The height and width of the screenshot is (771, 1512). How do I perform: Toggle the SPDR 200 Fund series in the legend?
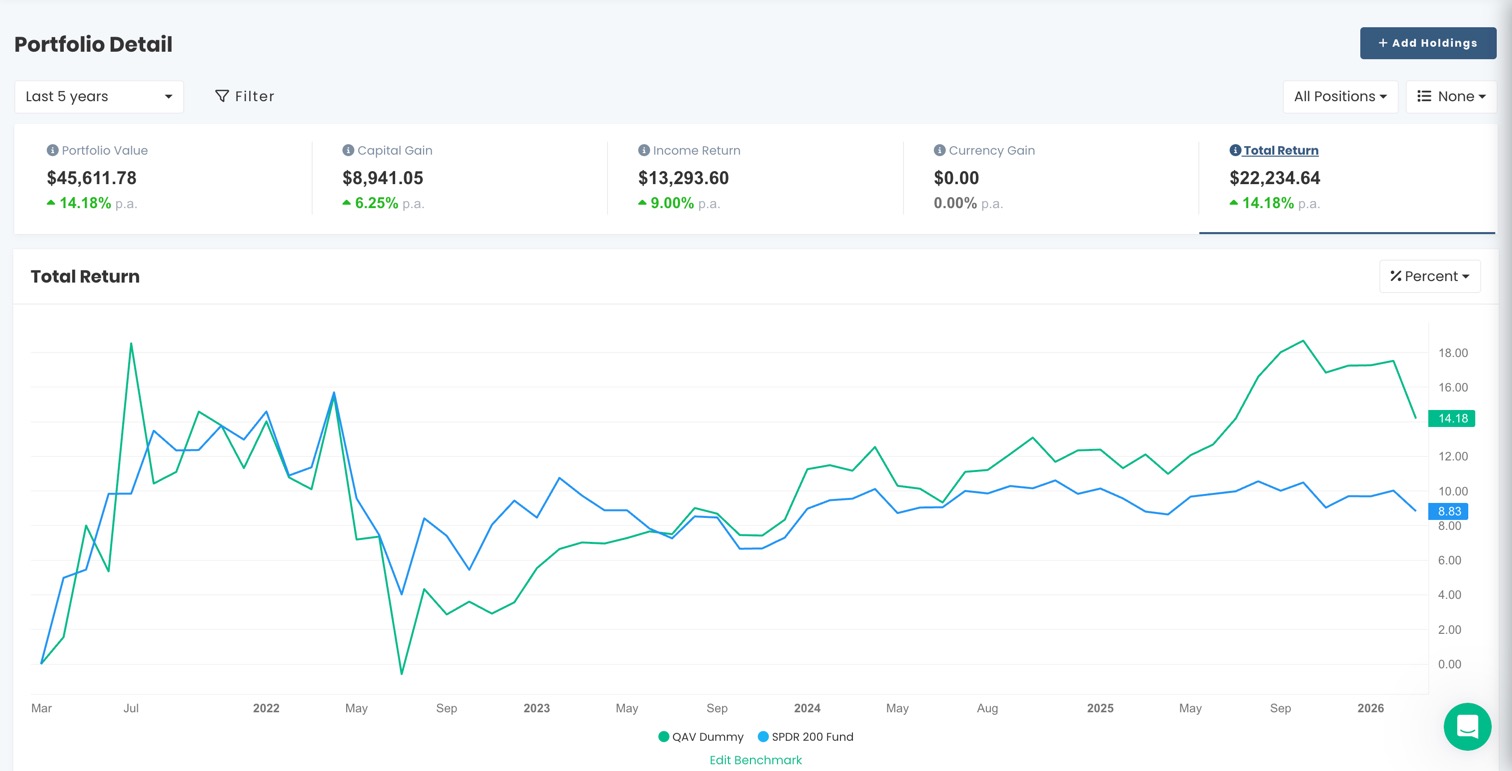pos(806,737)
